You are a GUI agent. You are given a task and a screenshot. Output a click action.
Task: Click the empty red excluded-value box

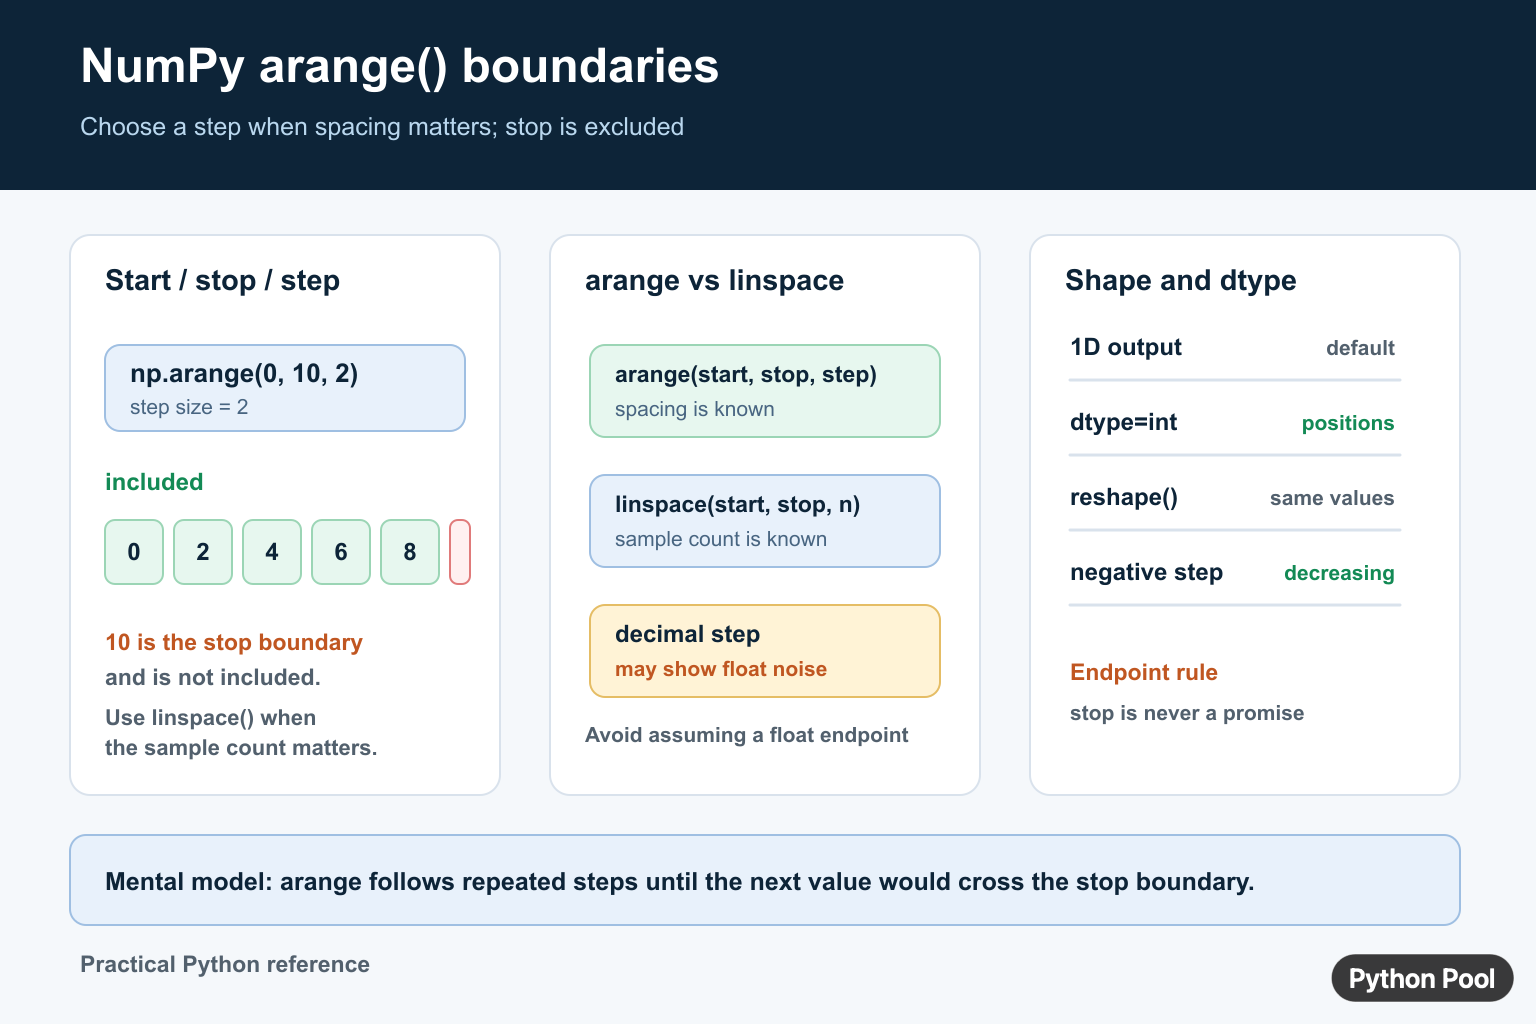tap(460, 552)
